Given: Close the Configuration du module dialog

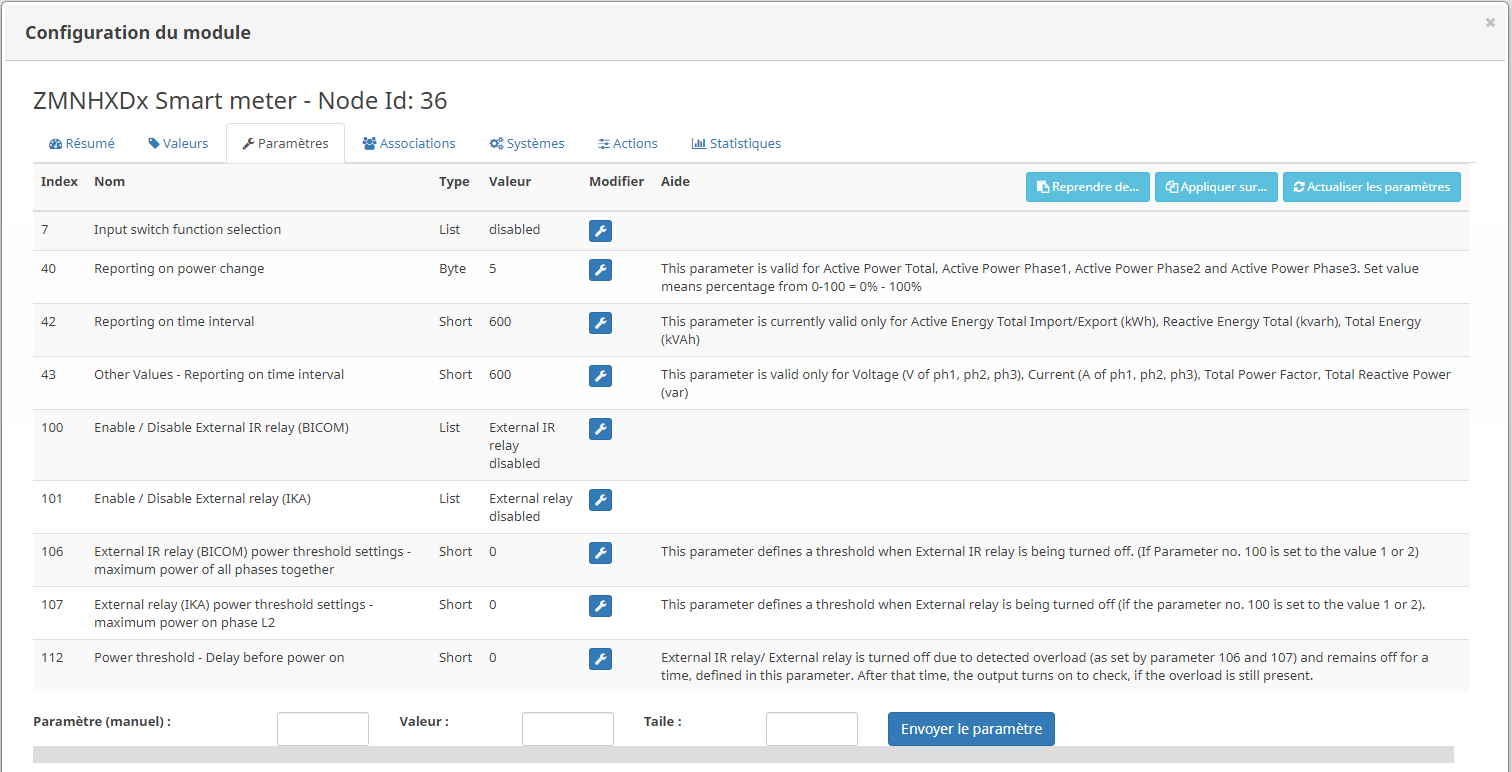Looking at the screenshot, I should (1490, 22).
